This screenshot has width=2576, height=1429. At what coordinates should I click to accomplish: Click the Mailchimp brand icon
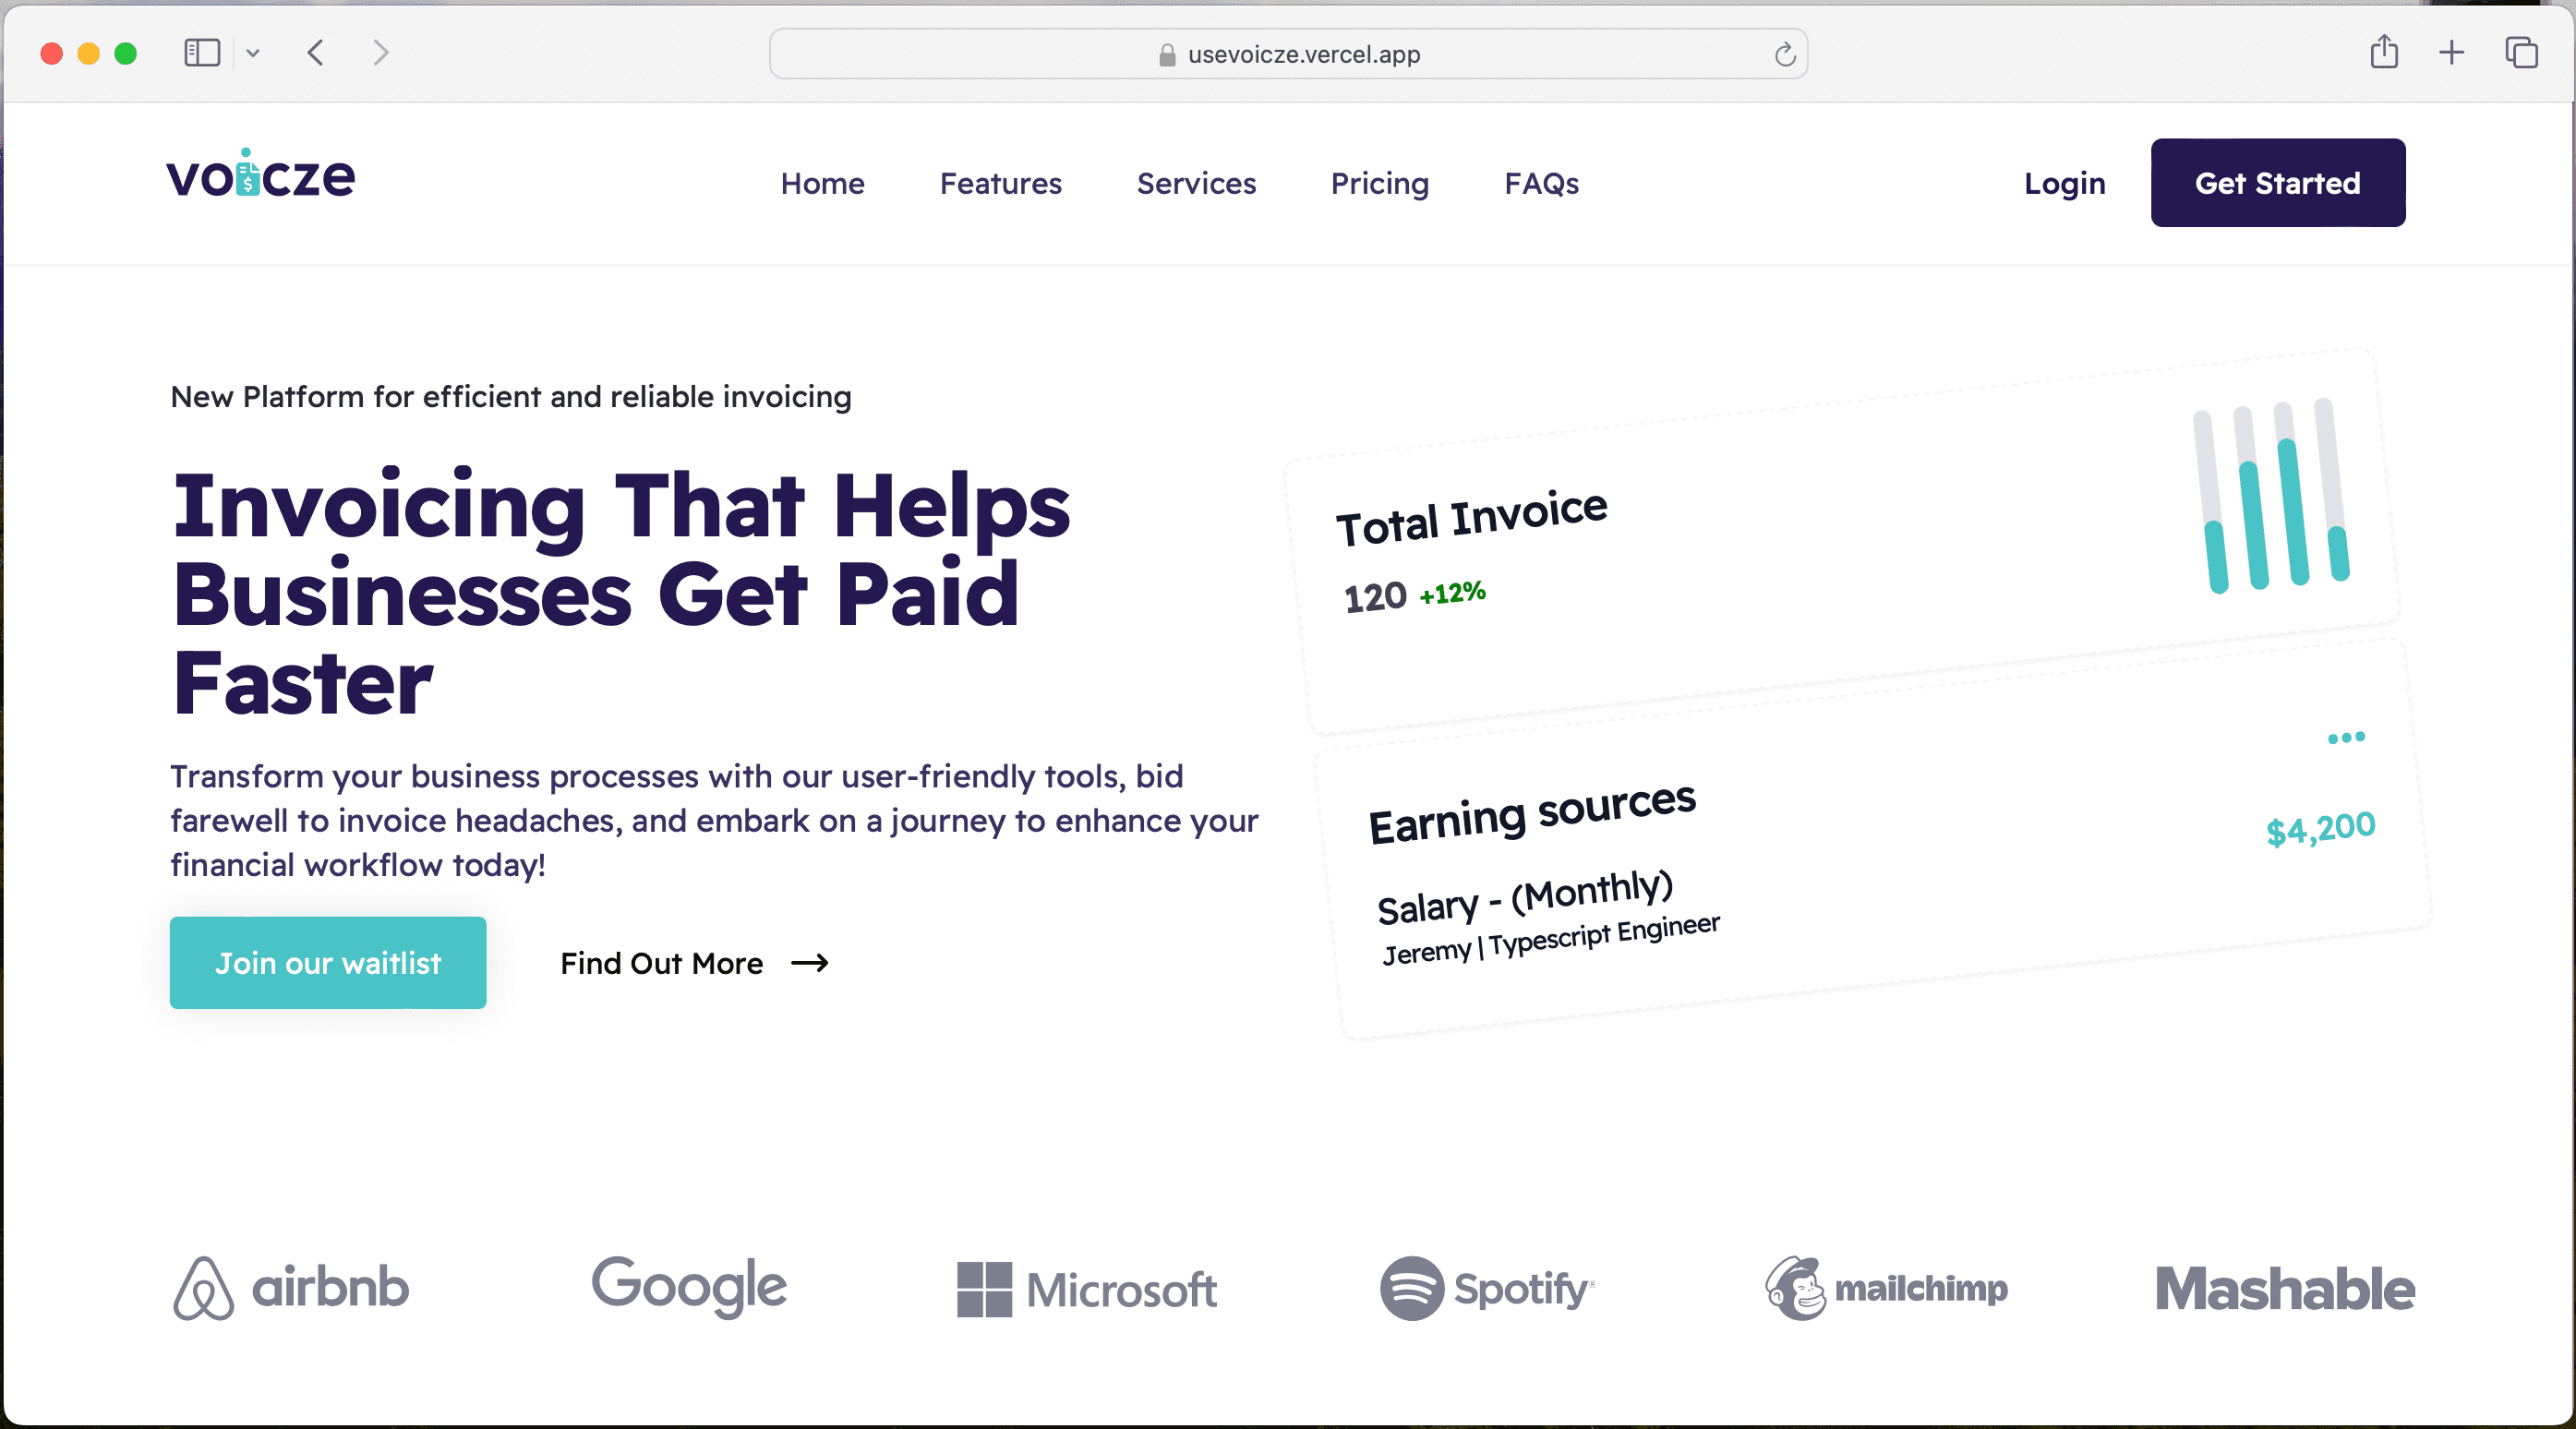[1795, 1285]
